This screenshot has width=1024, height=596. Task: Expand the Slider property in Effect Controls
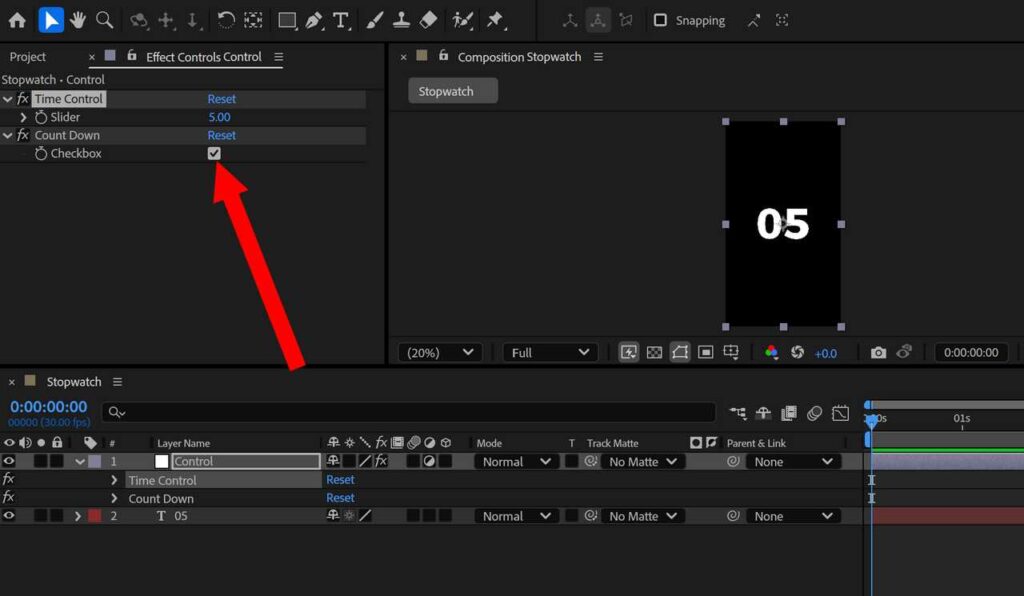tap(24, 117)
